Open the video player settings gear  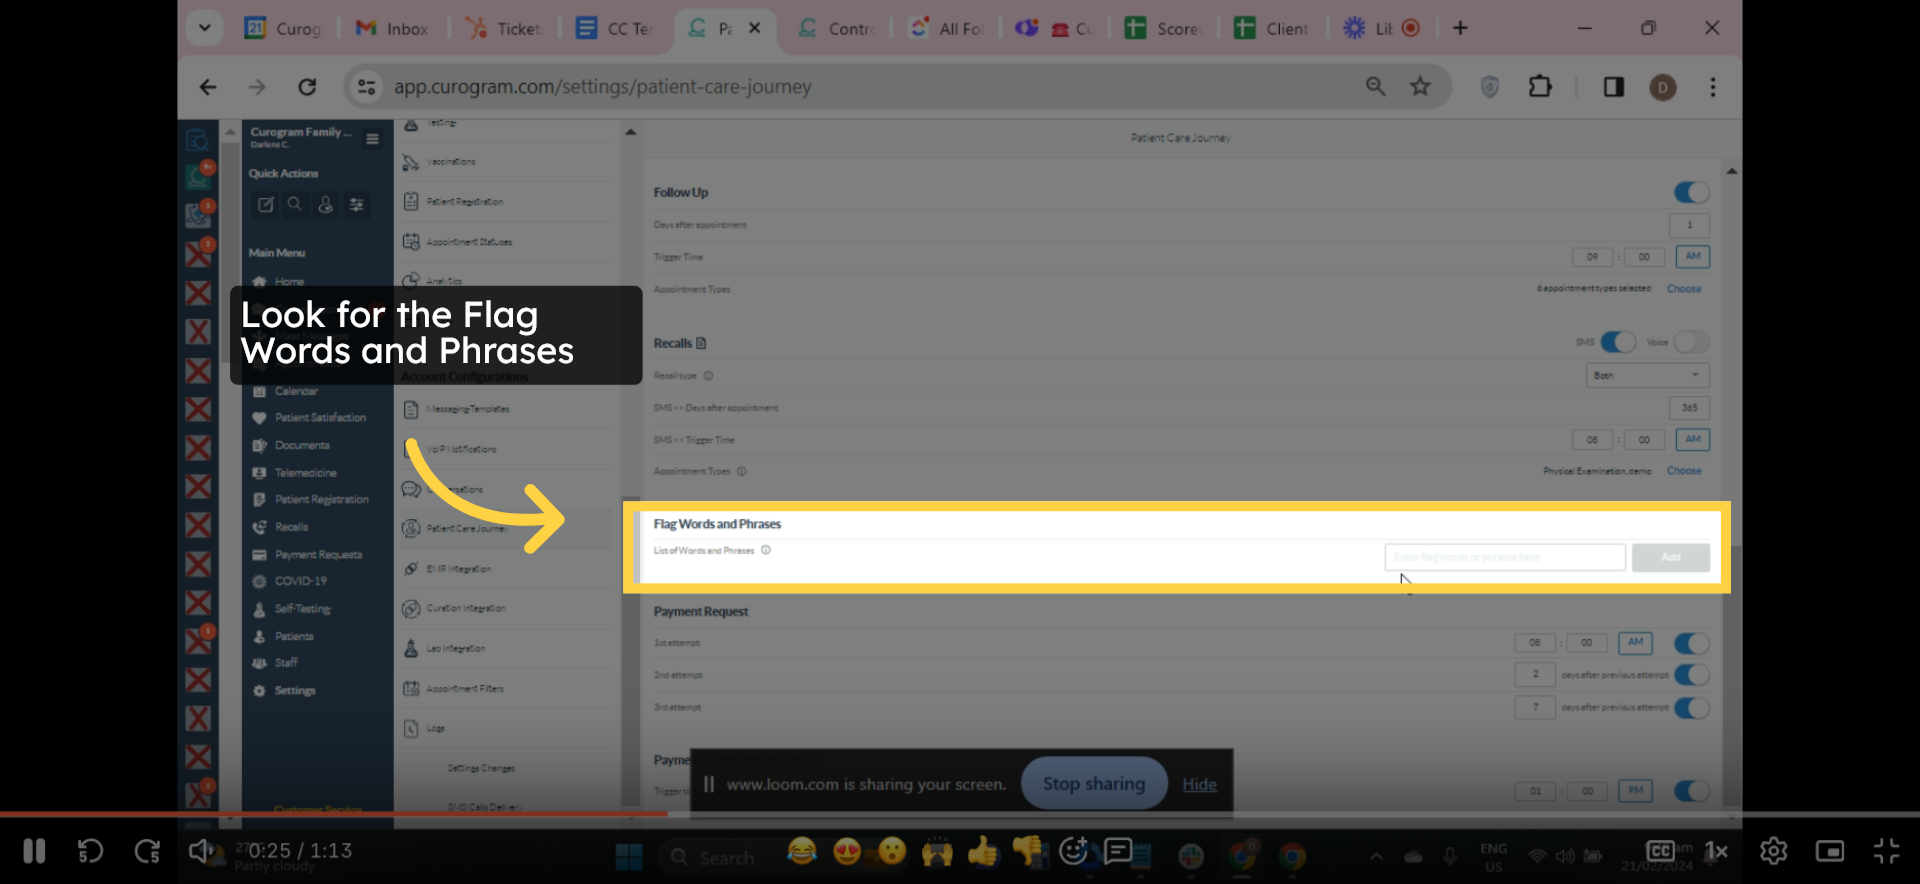(x=1773, y=851)
